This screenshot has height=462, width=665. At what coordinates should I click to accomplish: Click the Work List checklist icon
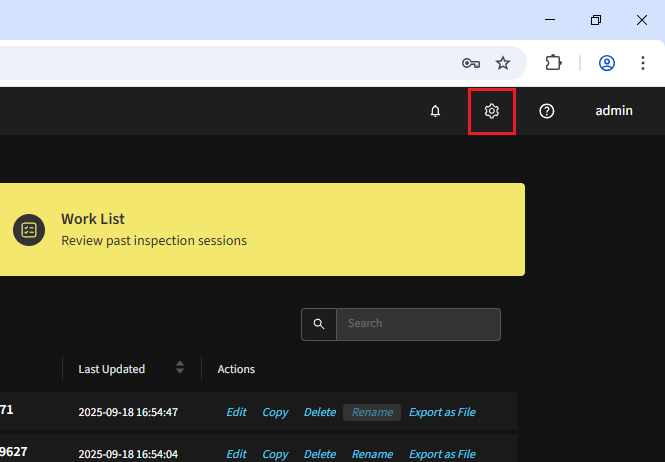click(29, 229)
